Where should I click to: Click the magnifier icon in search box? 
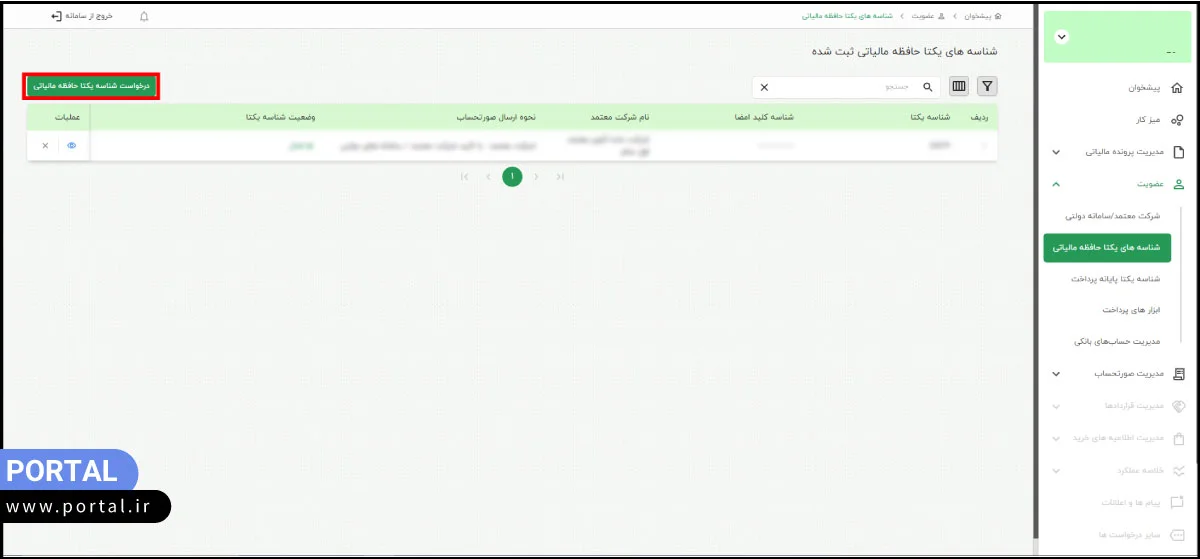point(927,87)
